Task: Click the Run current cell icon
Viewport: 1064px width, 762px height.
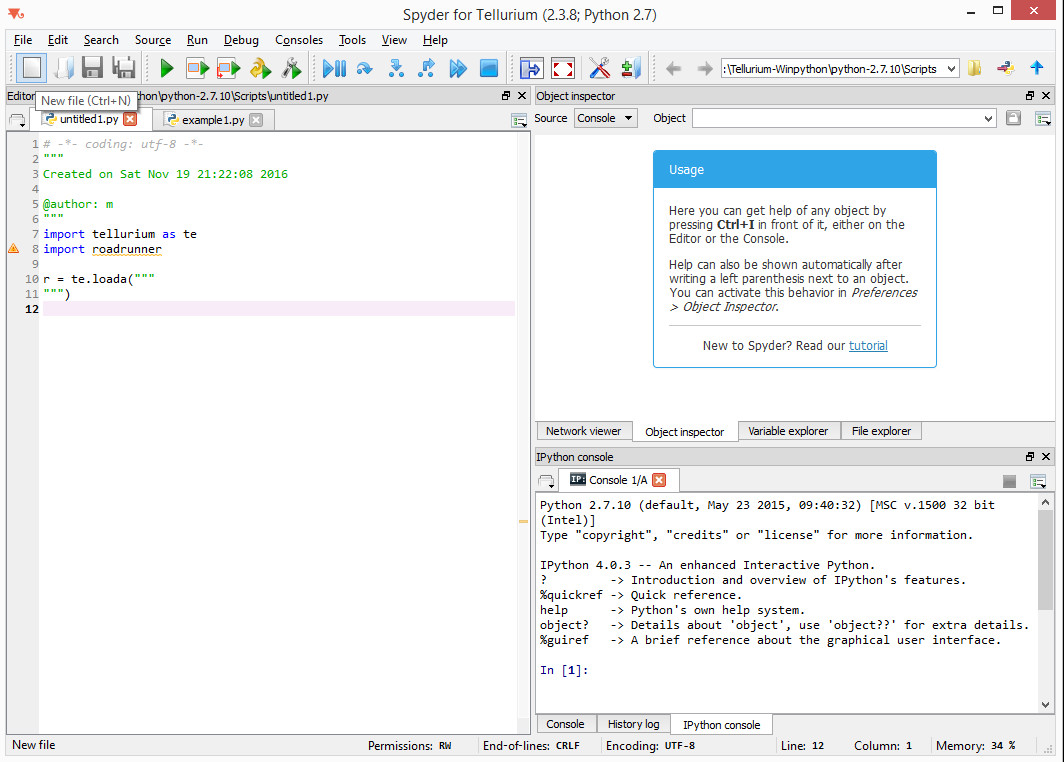Action: pos(197,69)
